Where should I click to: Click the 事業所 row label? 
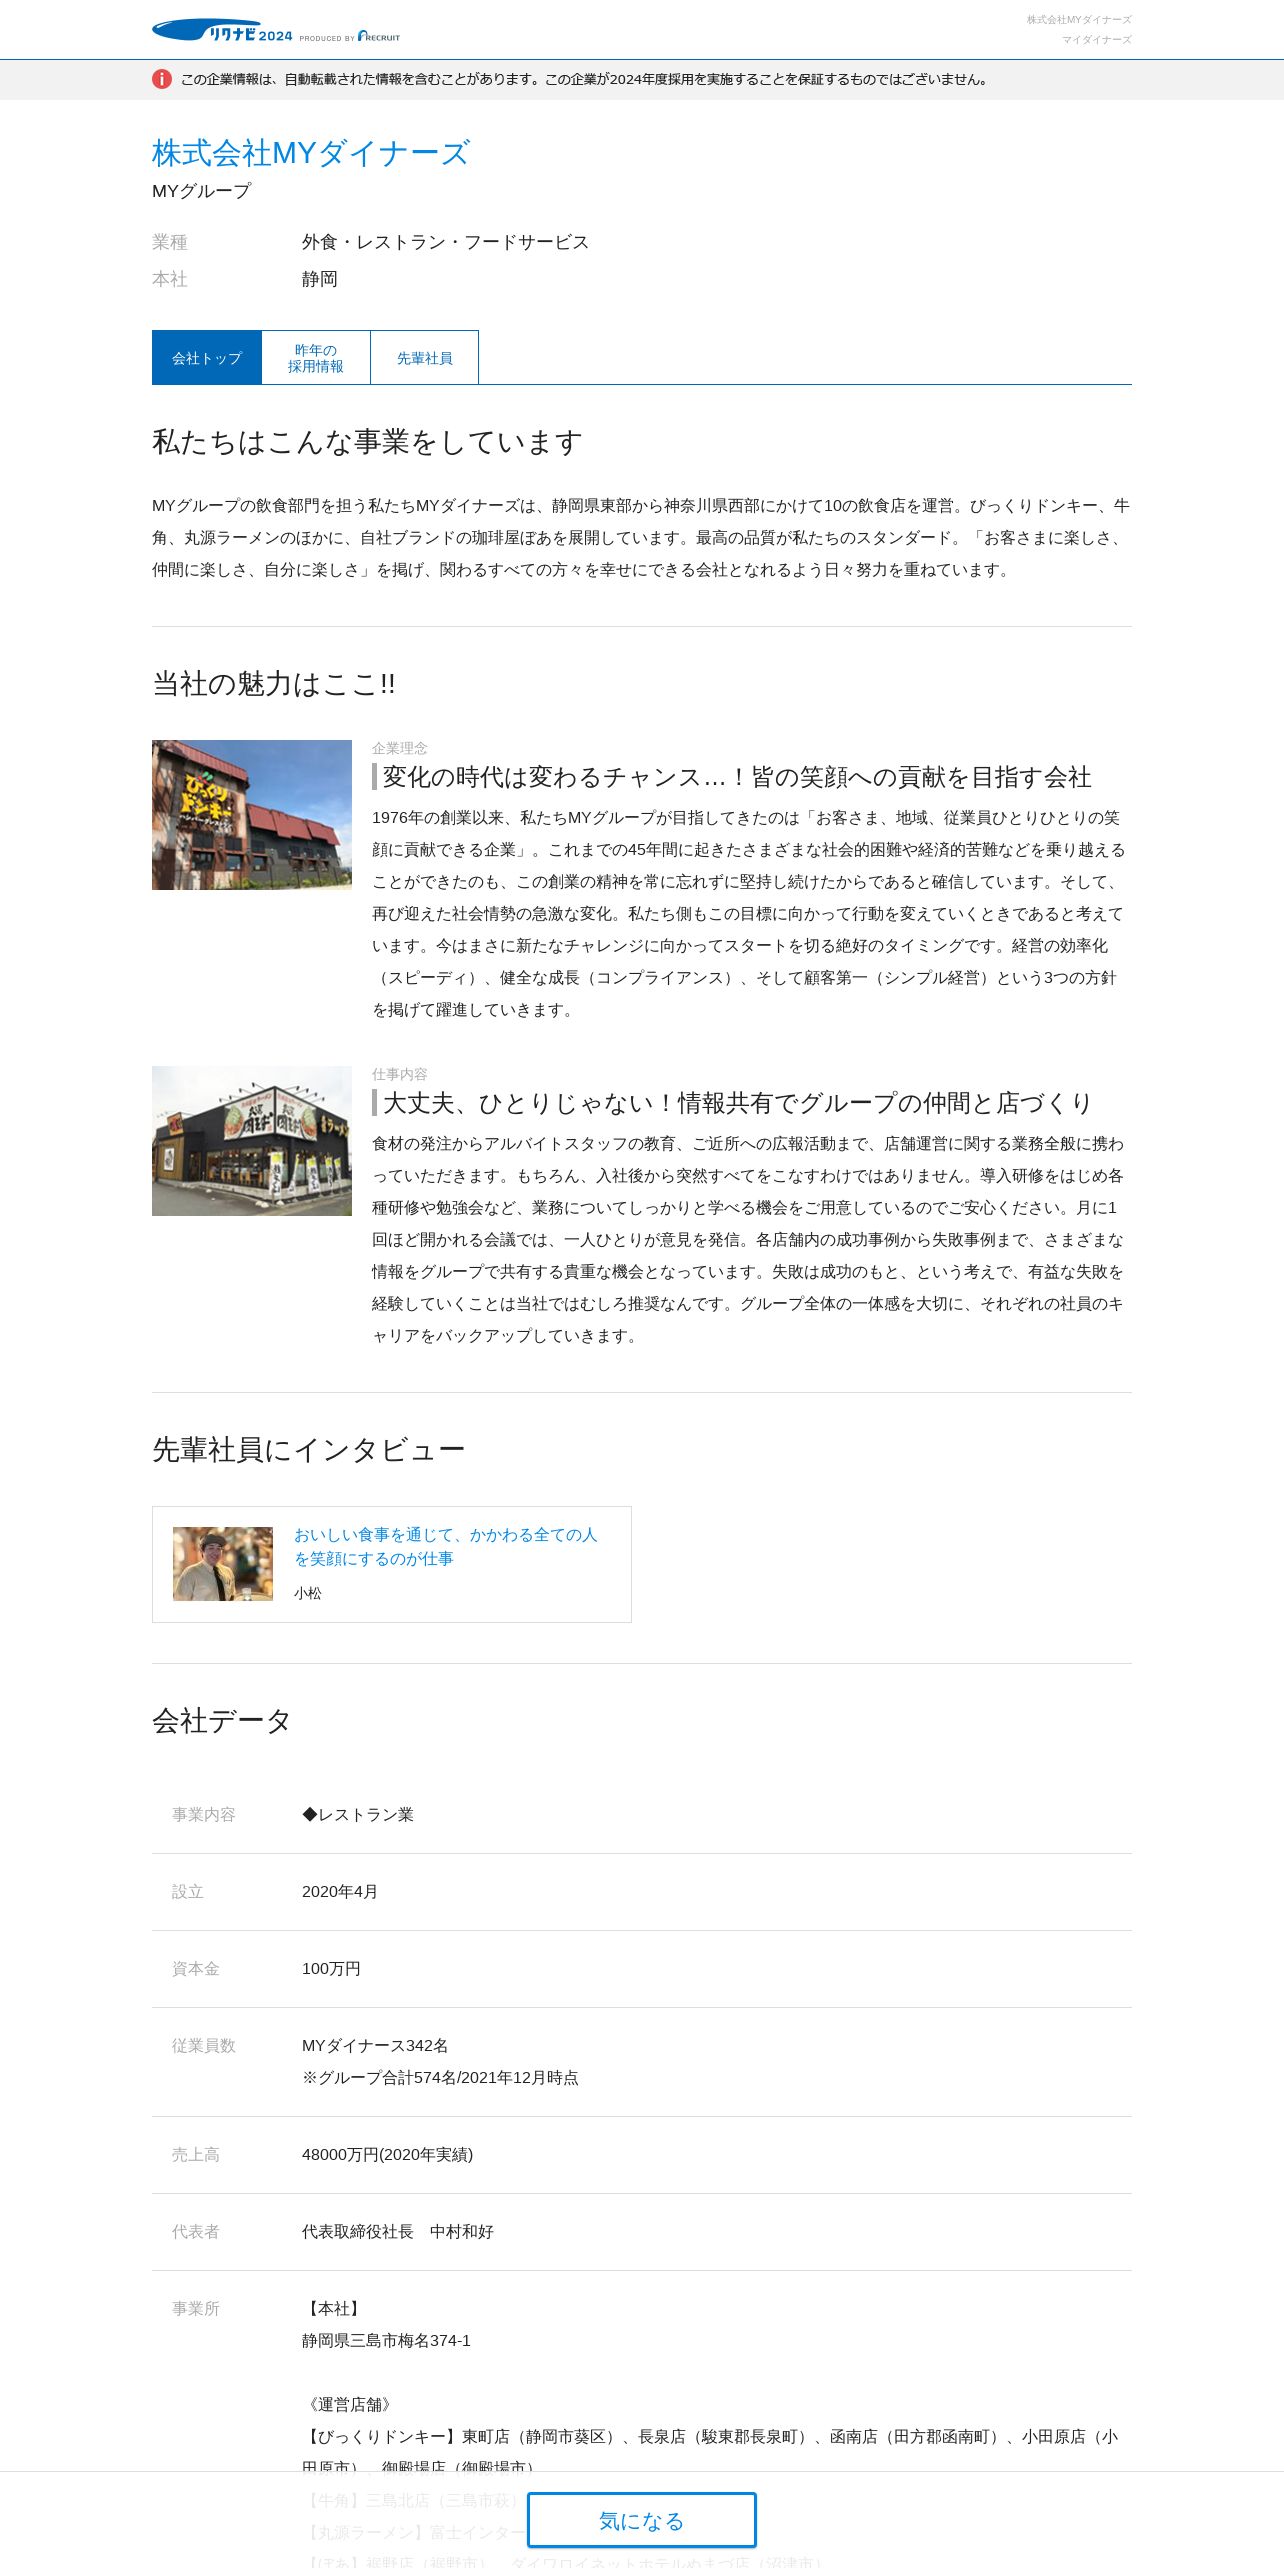196,2309
